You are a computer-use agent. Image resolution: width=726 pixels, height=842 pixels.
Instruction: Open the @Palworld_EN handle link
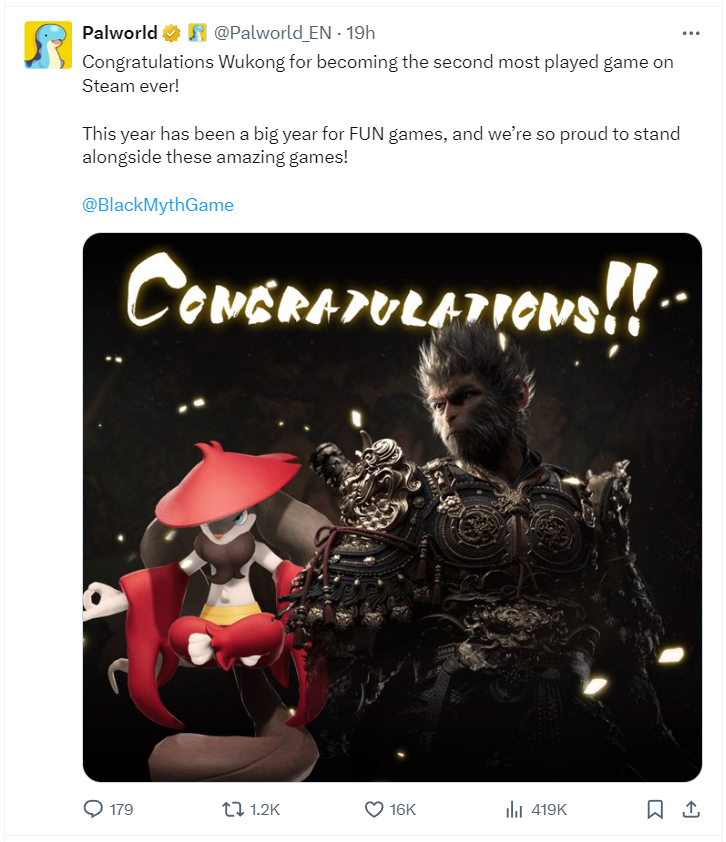[x=273, y=33]
